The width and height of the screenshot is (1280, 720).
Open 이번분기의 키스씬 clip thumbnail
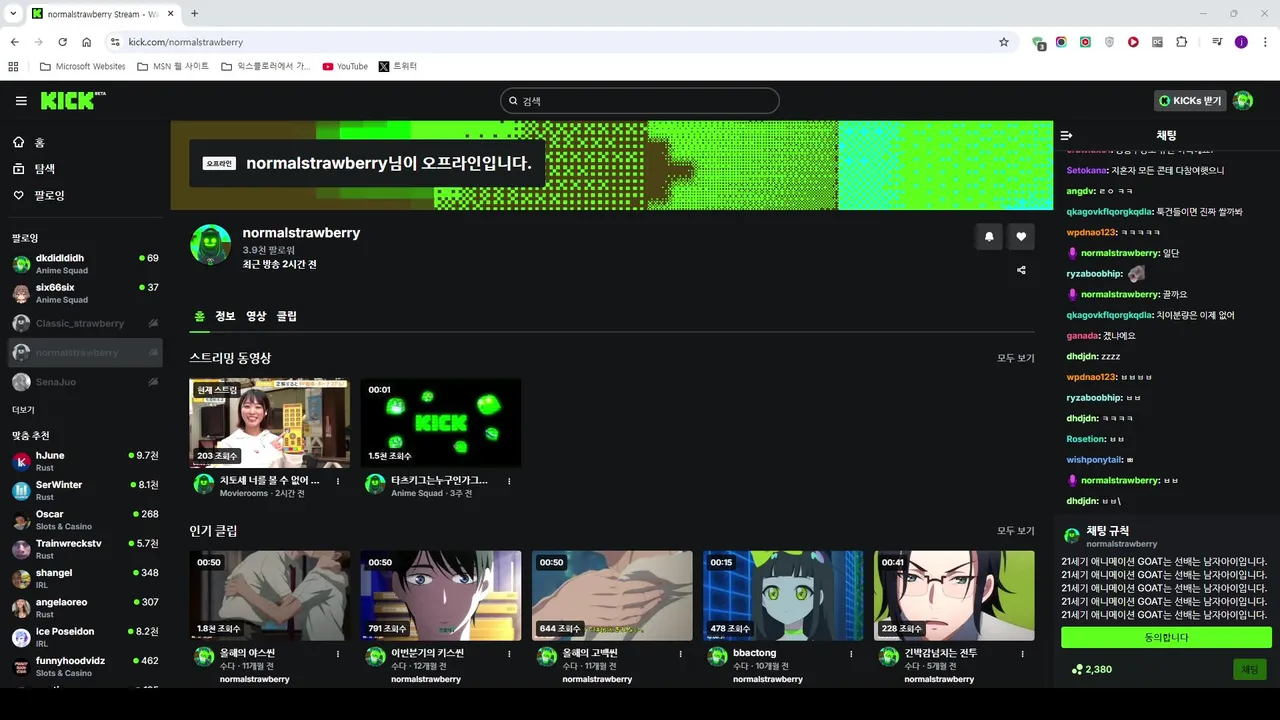tap(441, 596)
